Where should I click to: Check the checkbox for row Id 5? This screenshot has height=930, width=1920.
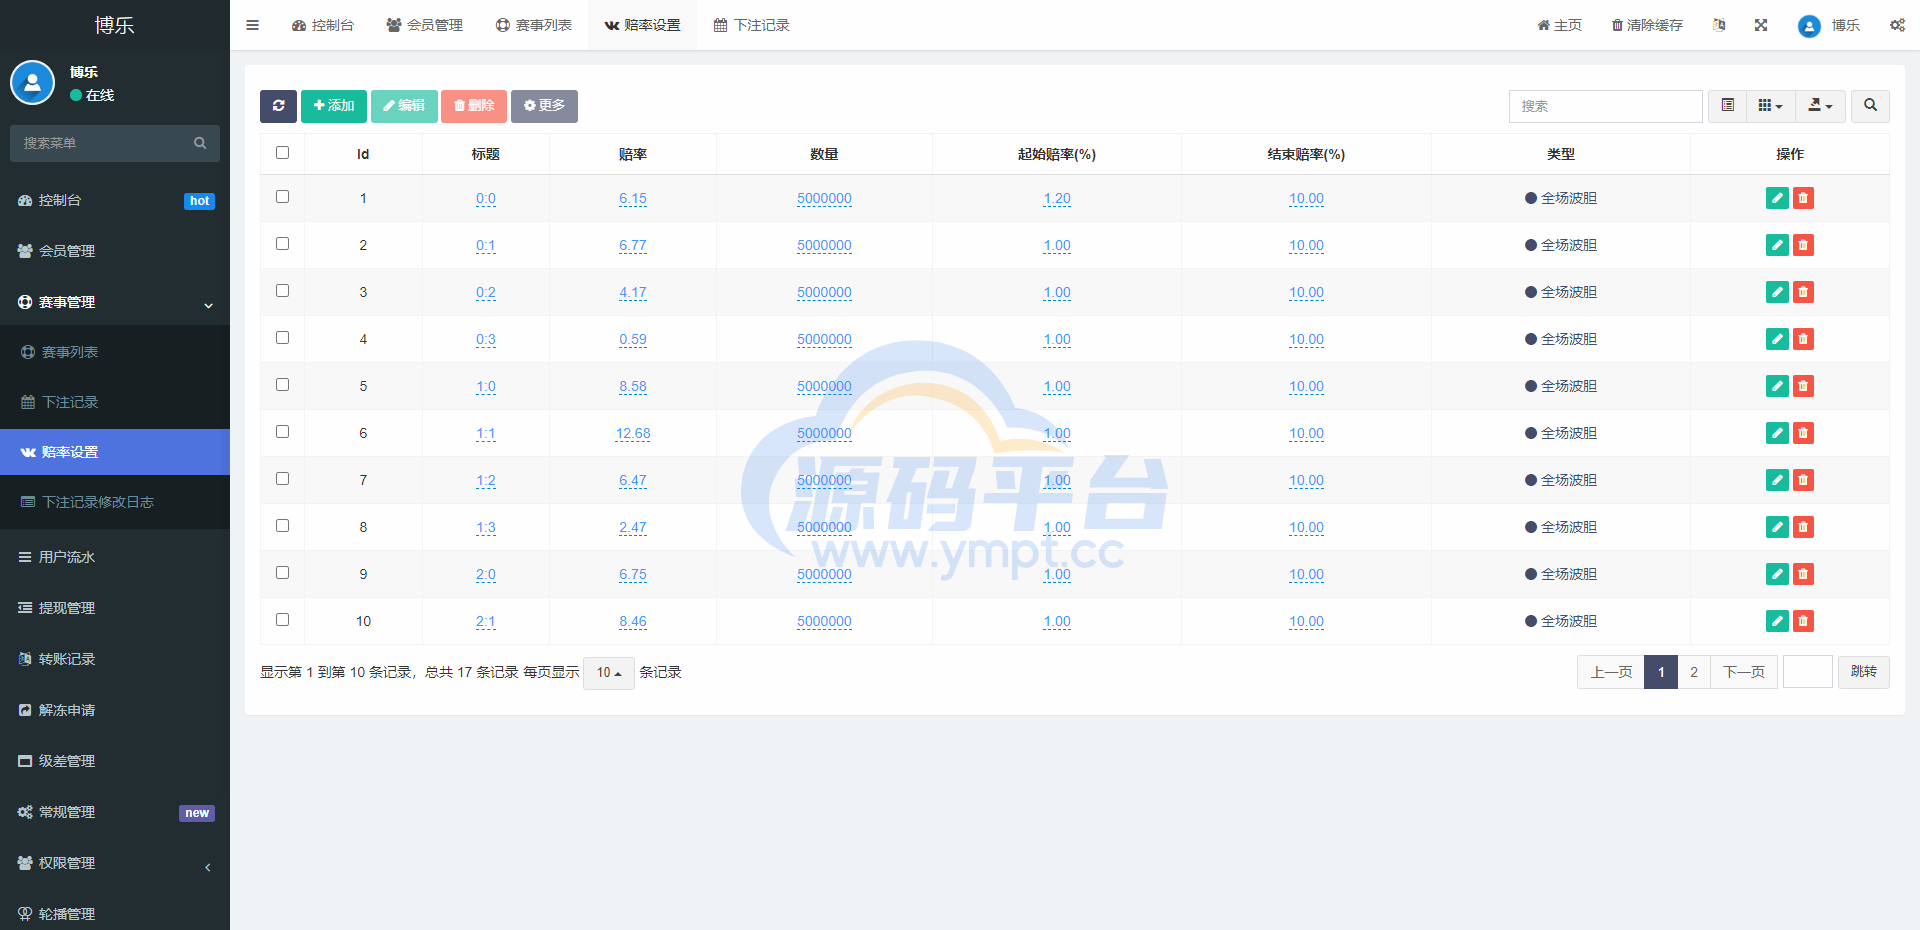[x=282, y=385]
